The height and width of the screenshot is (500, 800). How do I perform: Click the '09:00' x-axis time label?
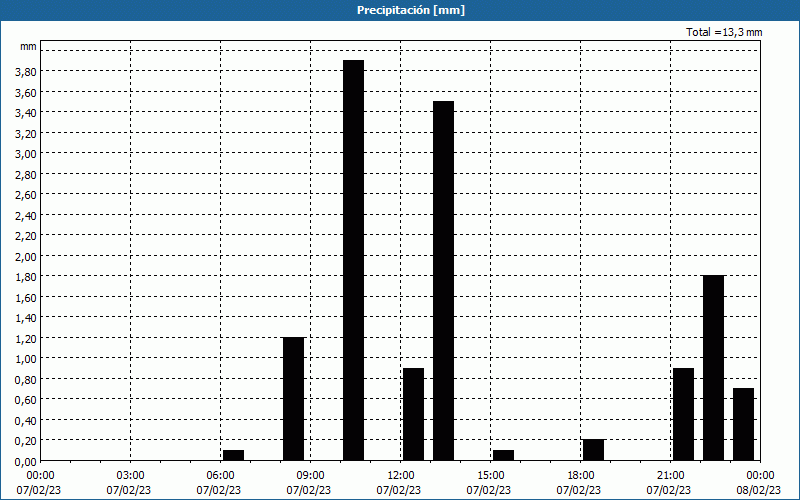(311, 476)
